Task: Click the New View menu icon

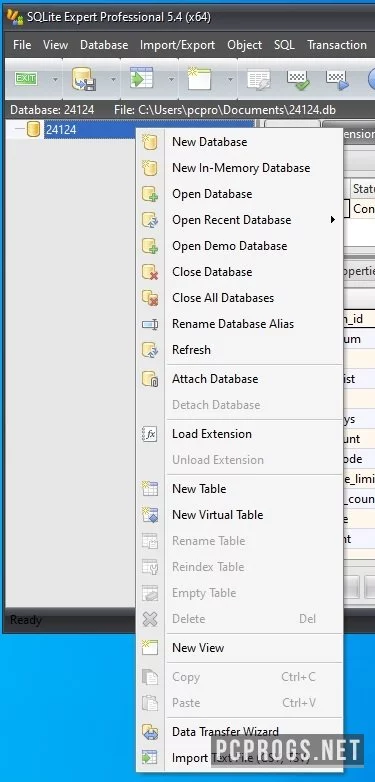Action: (150, 648)
